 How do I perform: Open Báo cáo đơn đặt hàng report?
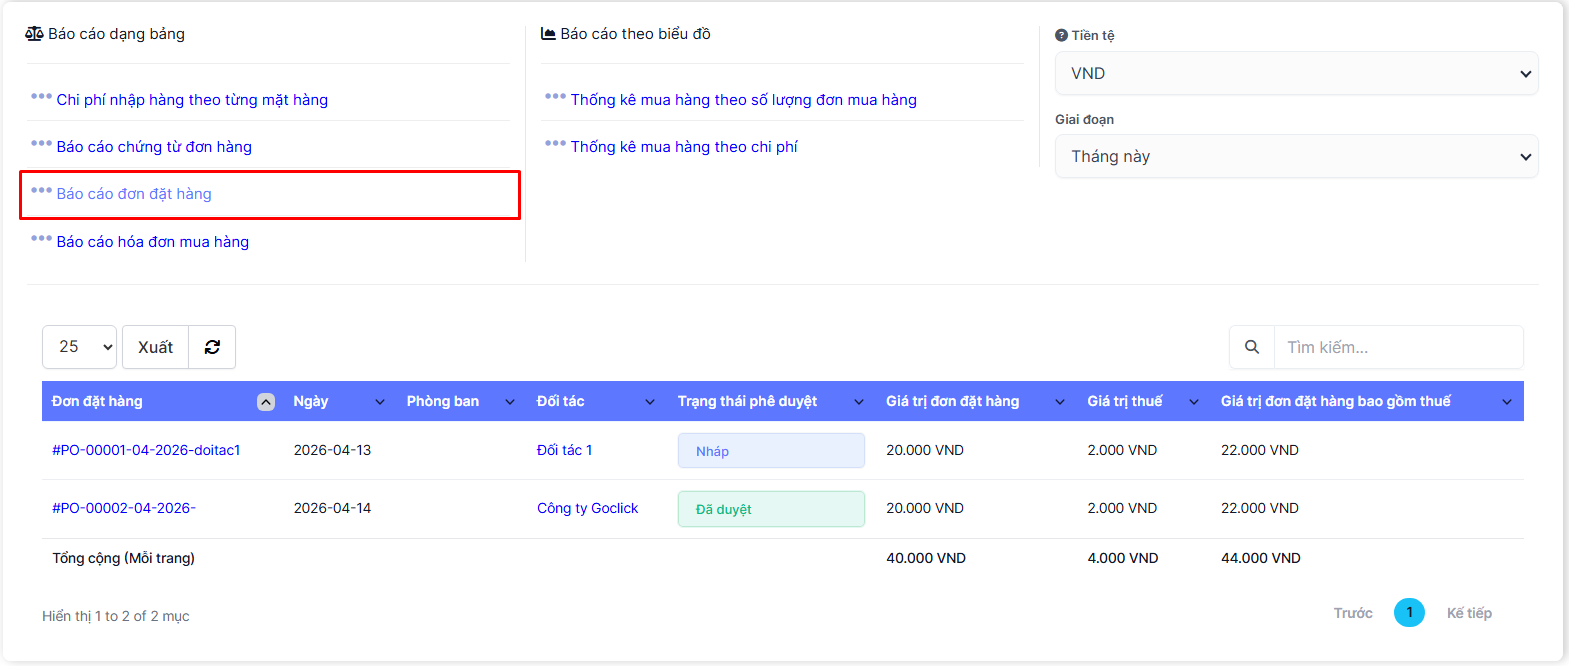pyautogui.click(x=134, y=194)
